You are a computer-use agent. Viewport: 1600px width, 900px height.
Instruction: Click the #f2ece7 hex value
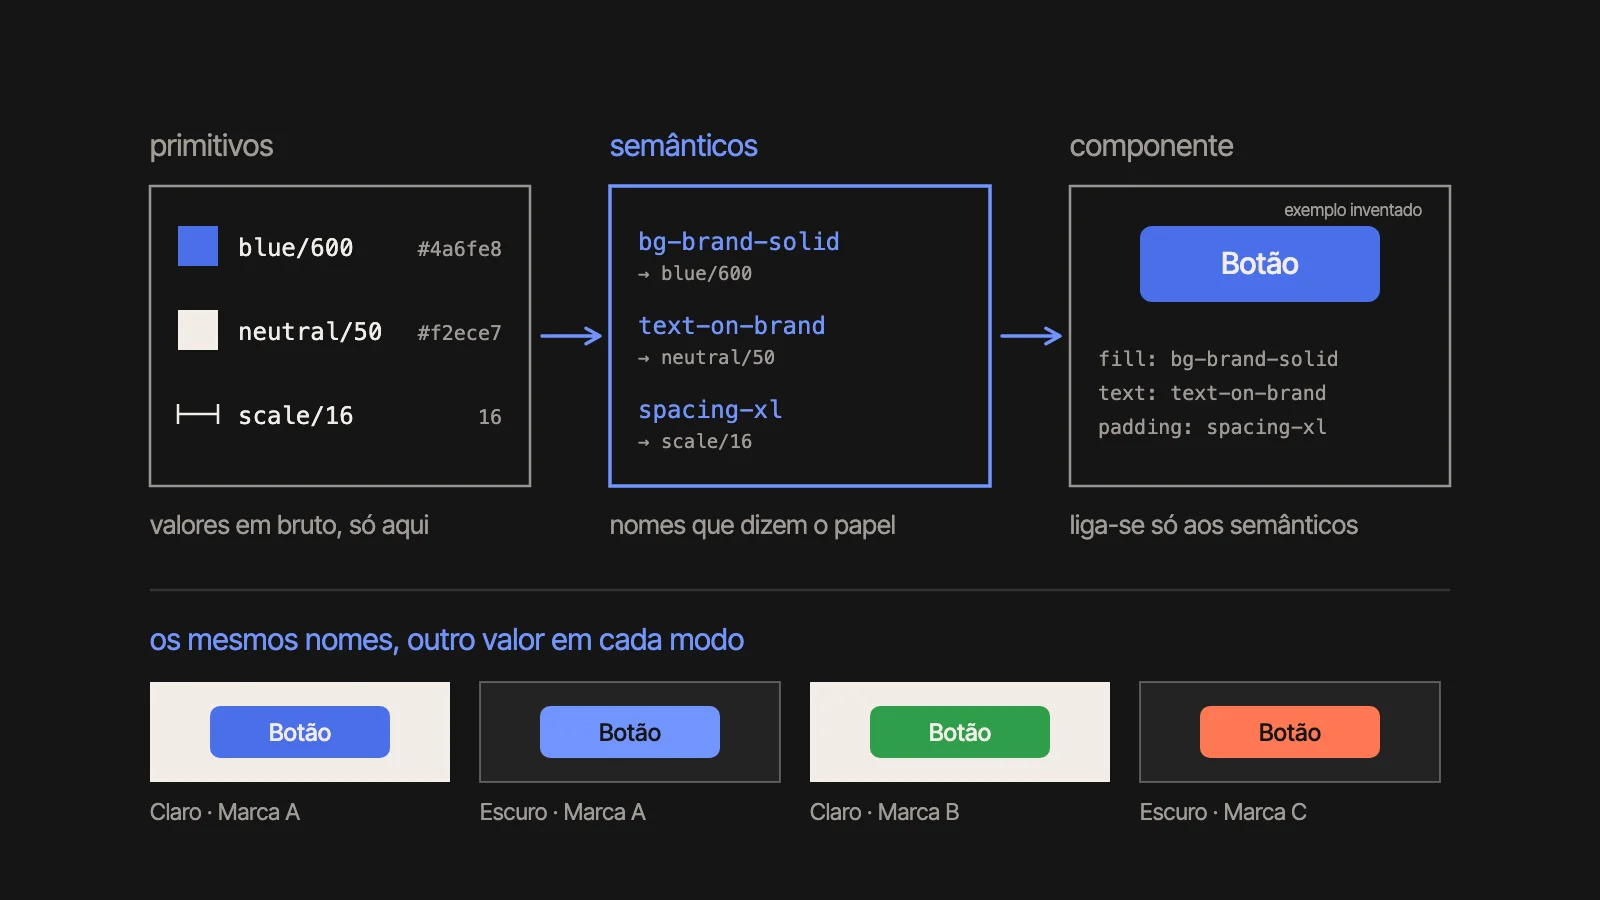click(459, 332)
